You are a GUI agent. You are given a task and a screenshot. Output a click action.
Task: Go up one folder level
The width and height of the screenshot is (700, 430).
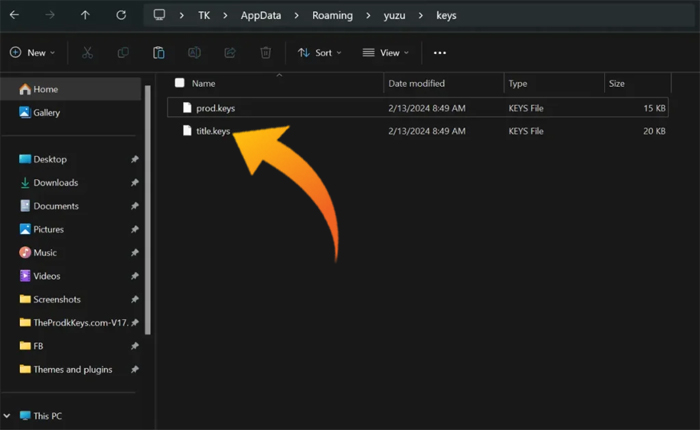pyautogui.click(x=85, y=16)
